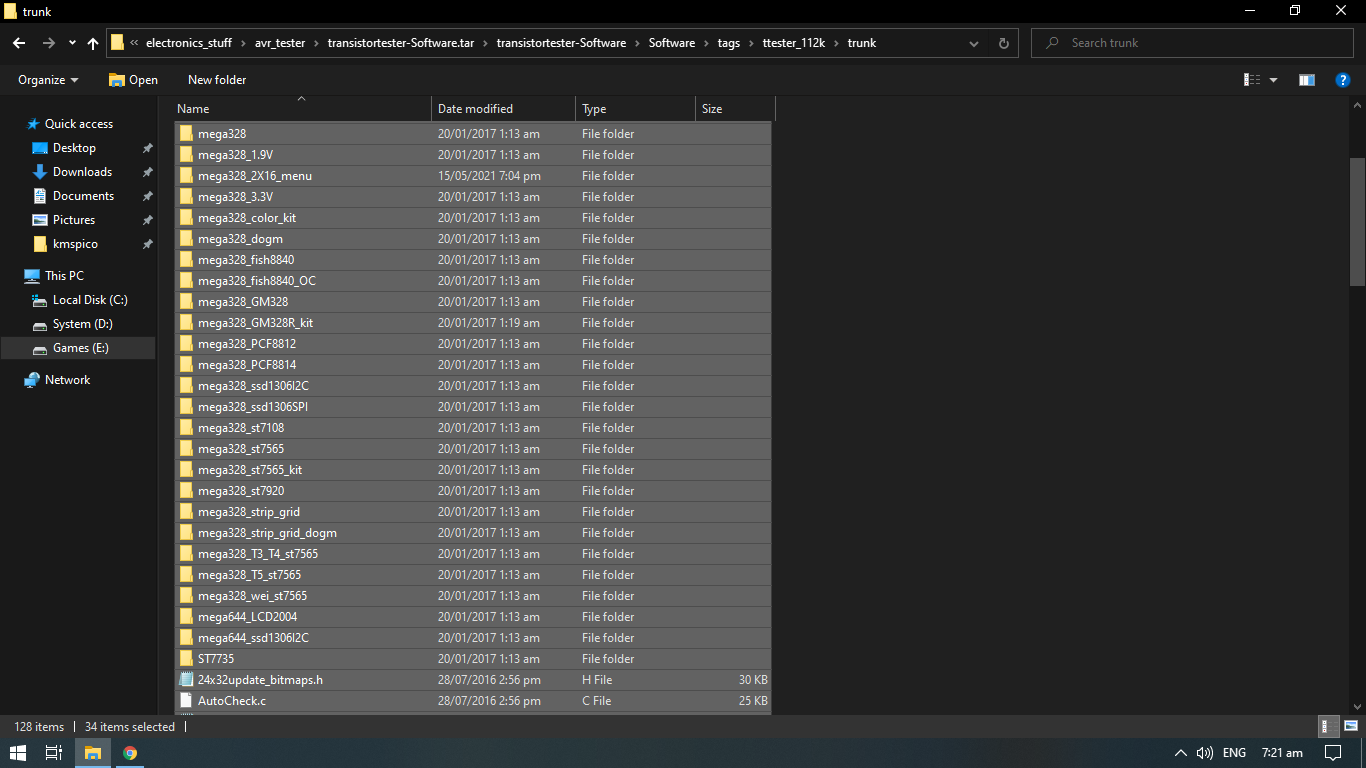This screenshot has height=768, width=1366.
Task: Select mega644_LCD2004 folder icon
Action: [186, 617]
